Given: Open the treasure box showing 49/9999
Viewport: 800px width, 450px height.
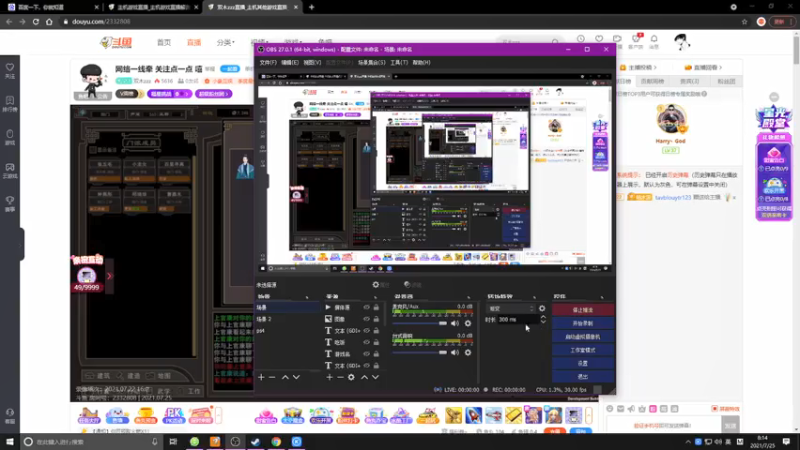Looking at the screenshot, I should pos(87,276).
